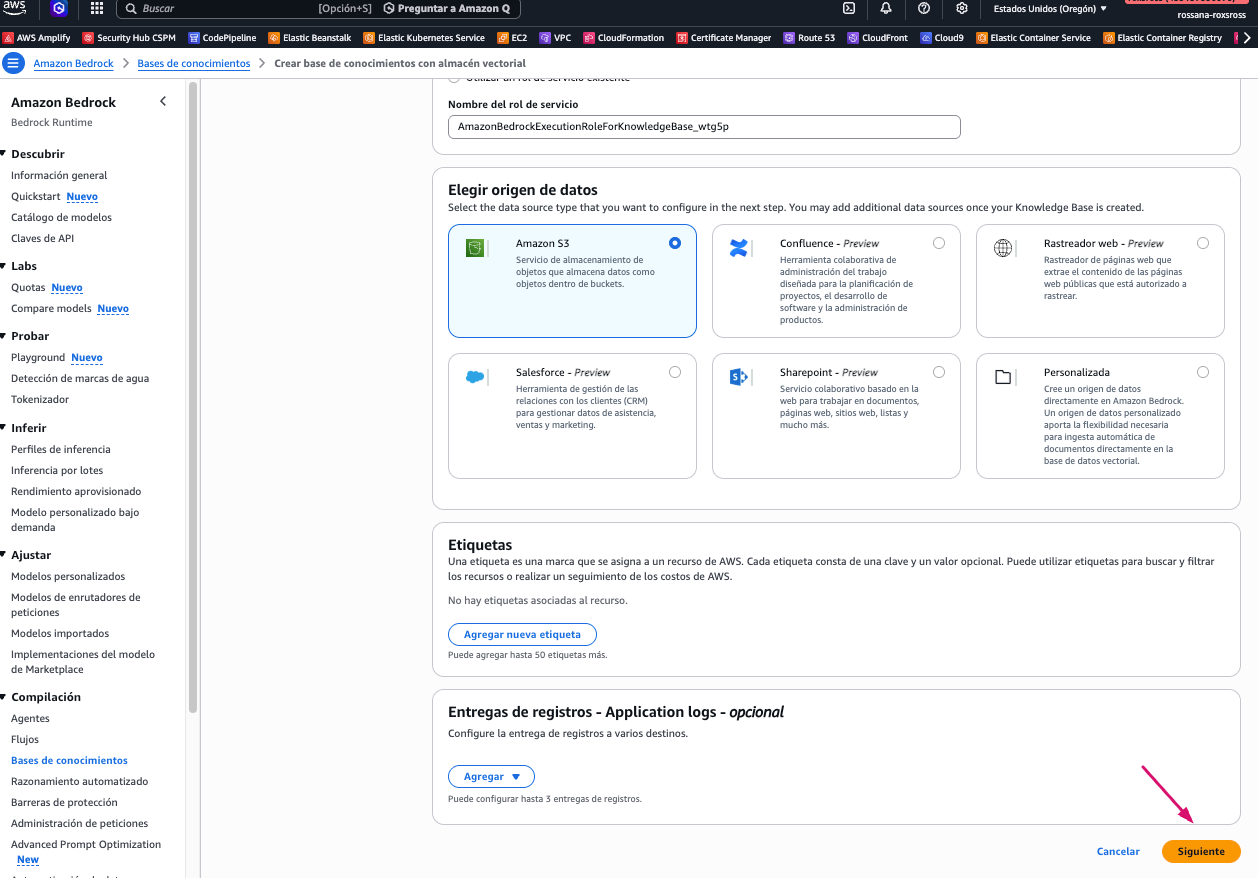Image resolution: width=1258 pixels, height=878 pixels.
Task: Open Barreras de protección in sidebar
Action: (64, 802)
